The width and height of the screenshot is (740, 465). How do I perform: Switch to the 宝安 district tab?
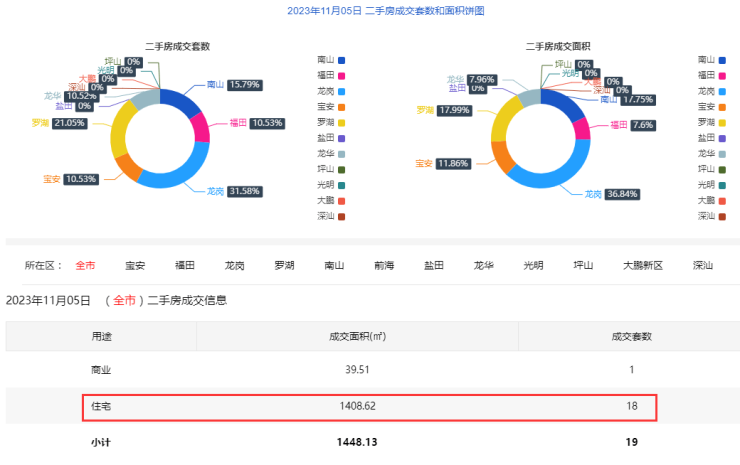135,266
